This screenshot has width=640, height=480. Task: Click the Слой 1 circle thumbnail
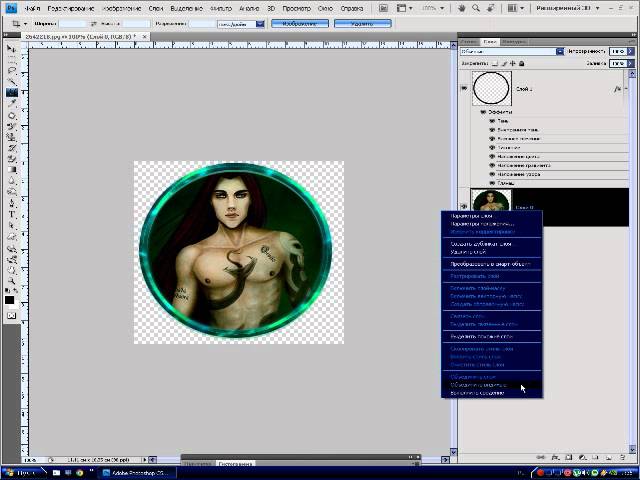coord(491,88)
